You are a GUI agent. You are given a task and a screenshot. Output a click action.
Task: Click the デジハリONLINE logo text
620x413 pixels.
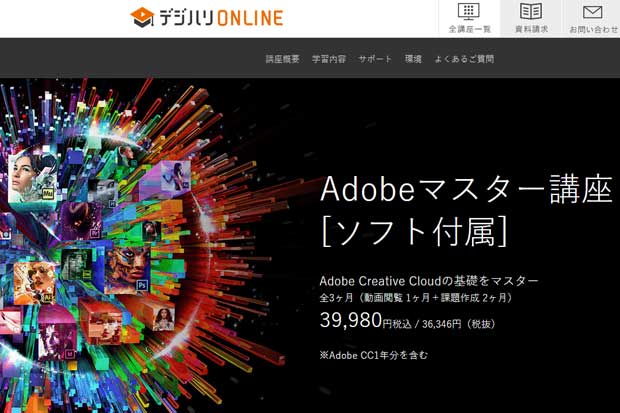221,18
